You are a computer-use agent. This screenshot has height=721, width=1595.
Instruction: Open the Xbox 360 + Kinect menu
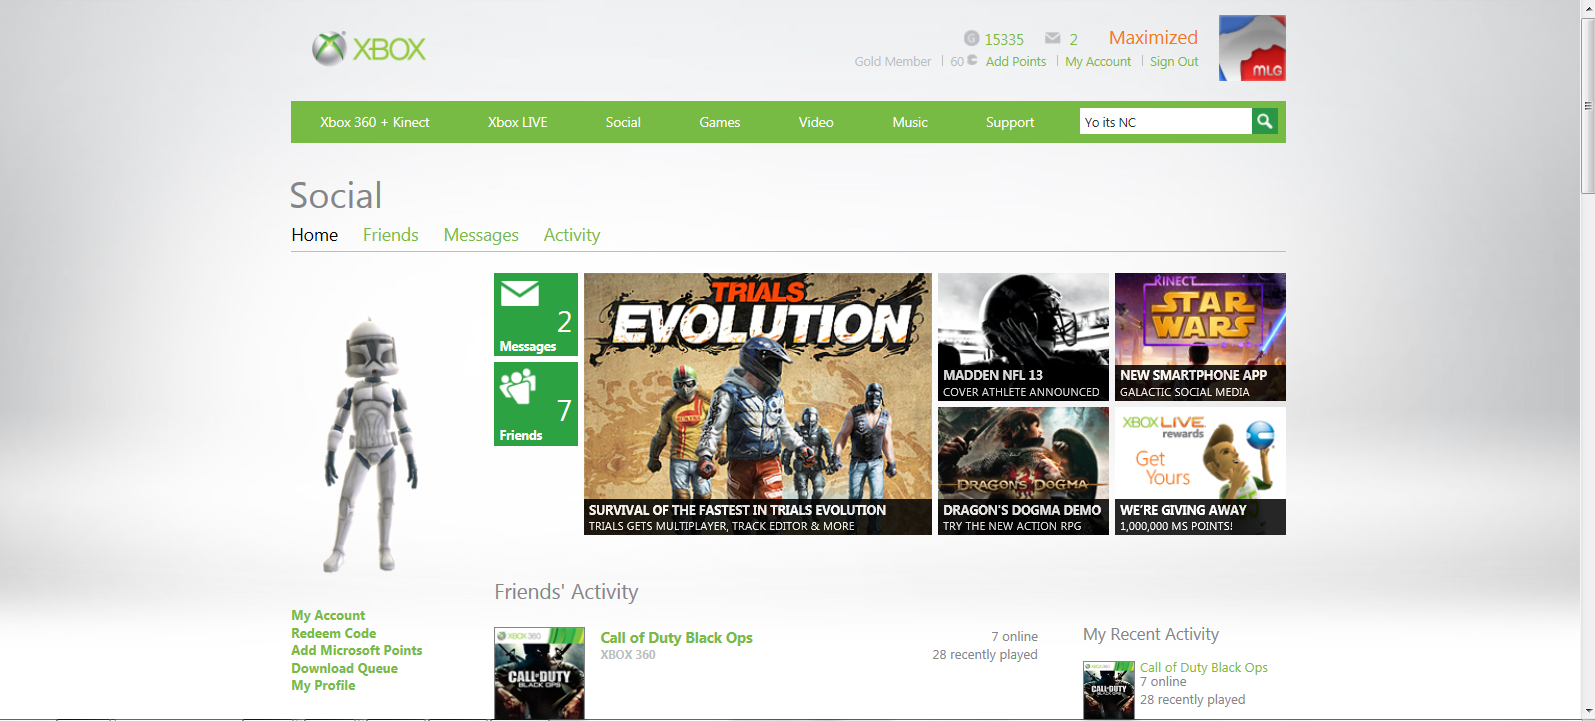(374, 122)
